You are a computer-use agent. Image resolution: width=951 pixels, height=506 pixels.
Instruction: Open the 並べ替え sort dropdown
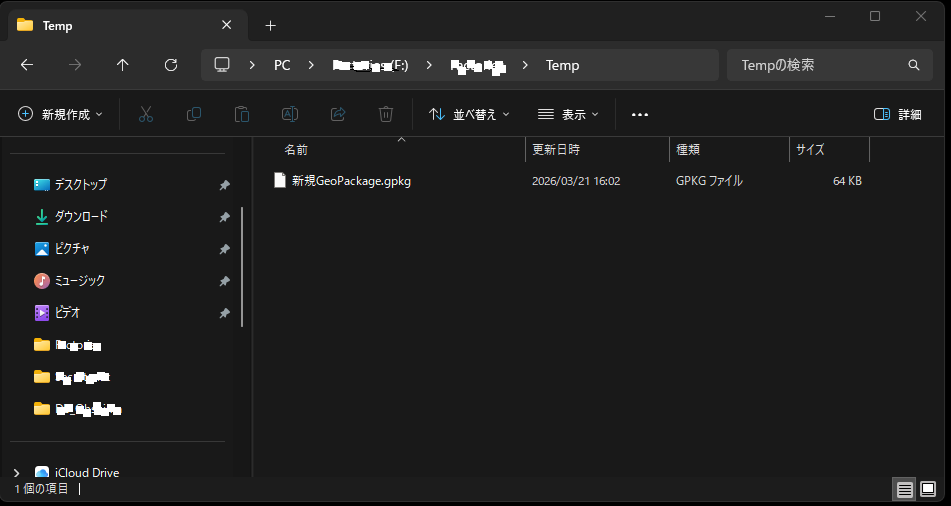pos(469,114)
